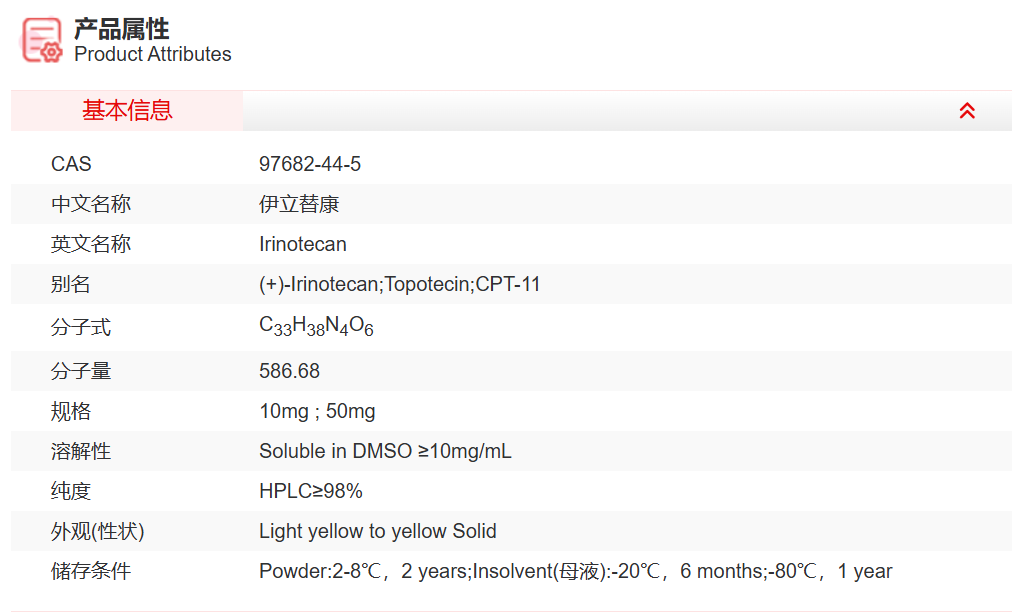The height and width of the screenshot is (612, 1012).
Task: Click the molecular formula C33H38N4O6
Action: click(x=316, y=327)
